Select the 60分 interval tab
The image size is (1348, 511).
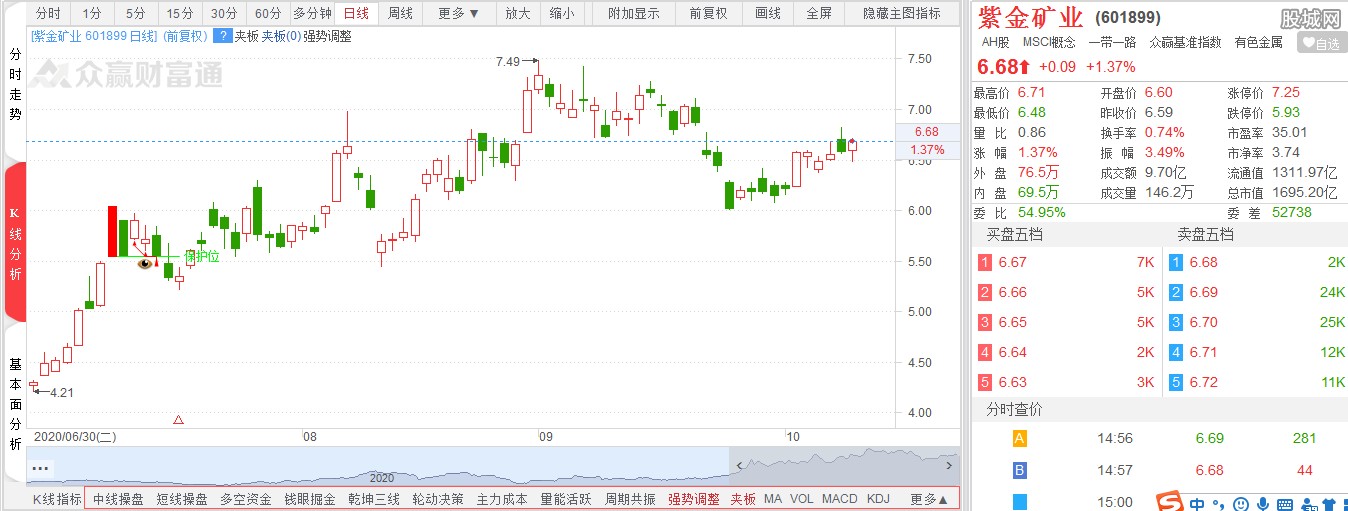[x=268, y=14]
